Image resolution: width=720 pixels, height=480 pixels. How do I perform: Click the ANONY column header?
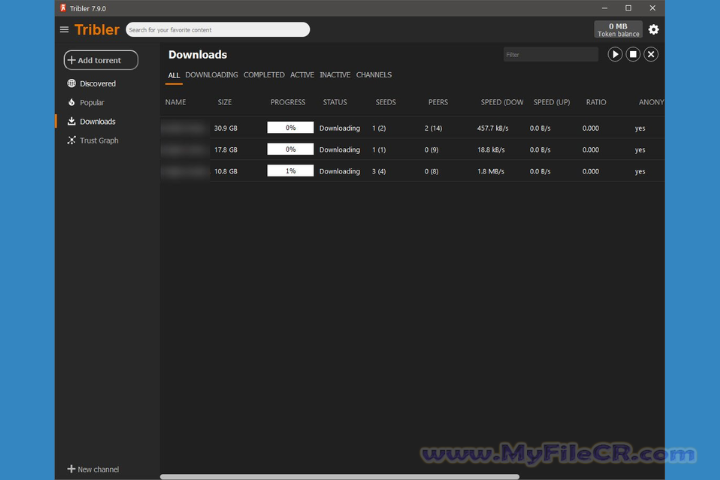651,102
